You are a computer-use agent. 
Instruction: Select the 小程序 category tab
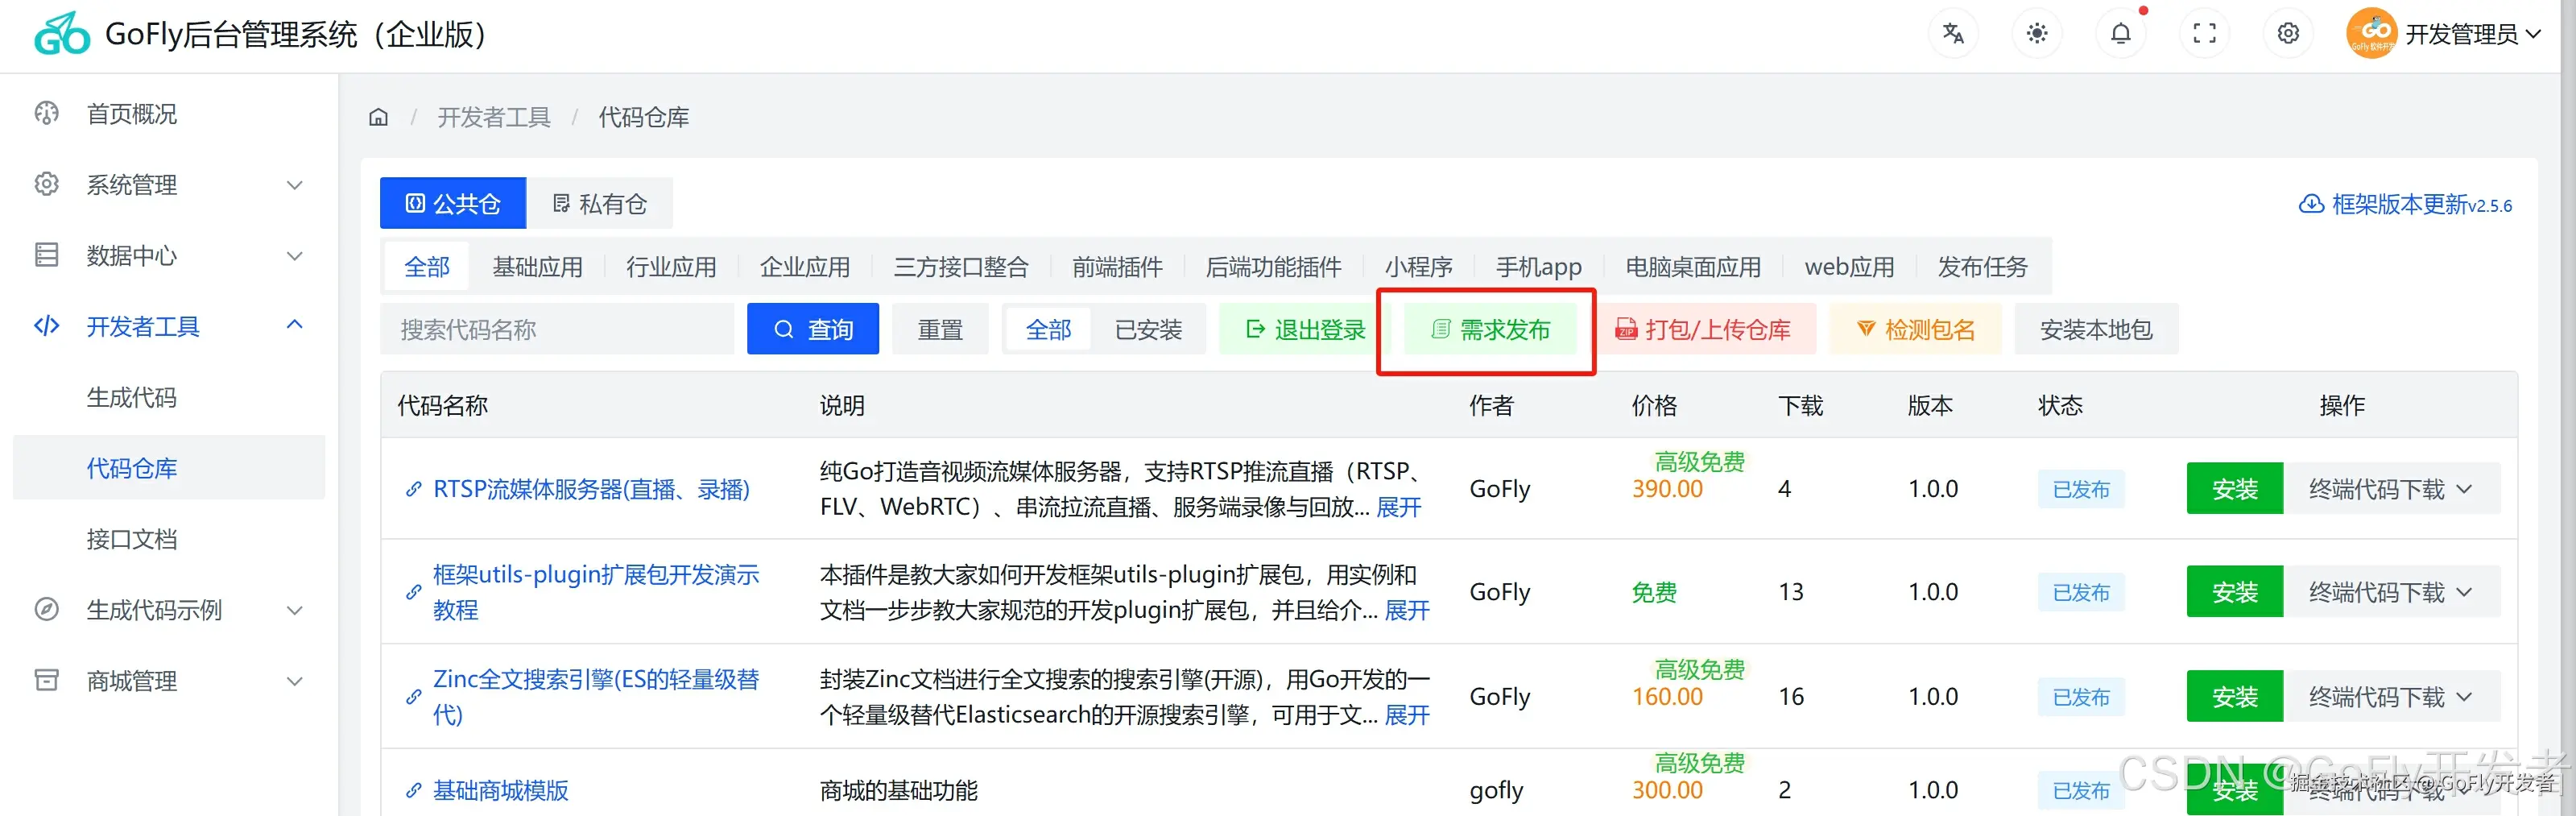1418,267
